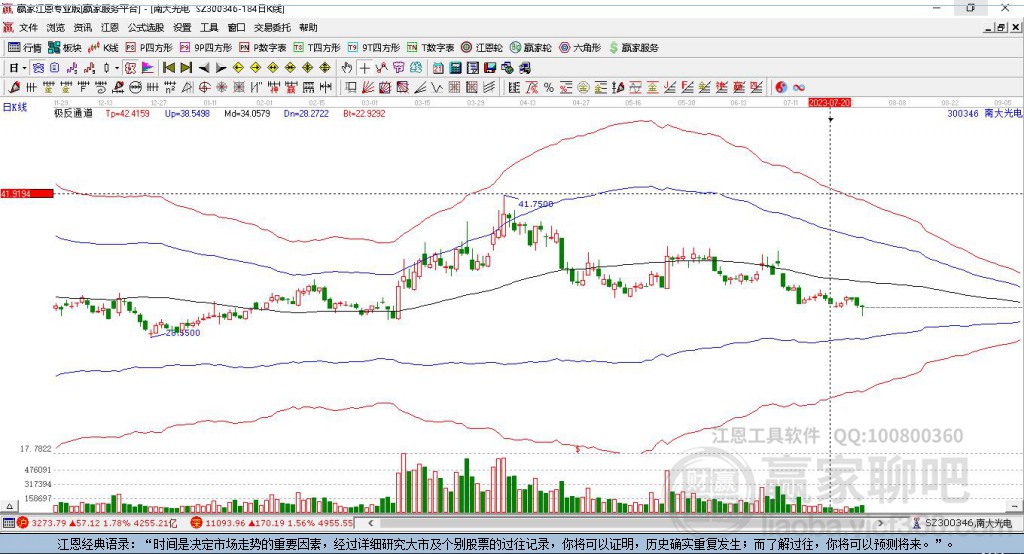Image resolution: width=1024 pixels, height=554 pixels.
Task: Click the 300346 南大光电 stock label
Action: (985, 113)
